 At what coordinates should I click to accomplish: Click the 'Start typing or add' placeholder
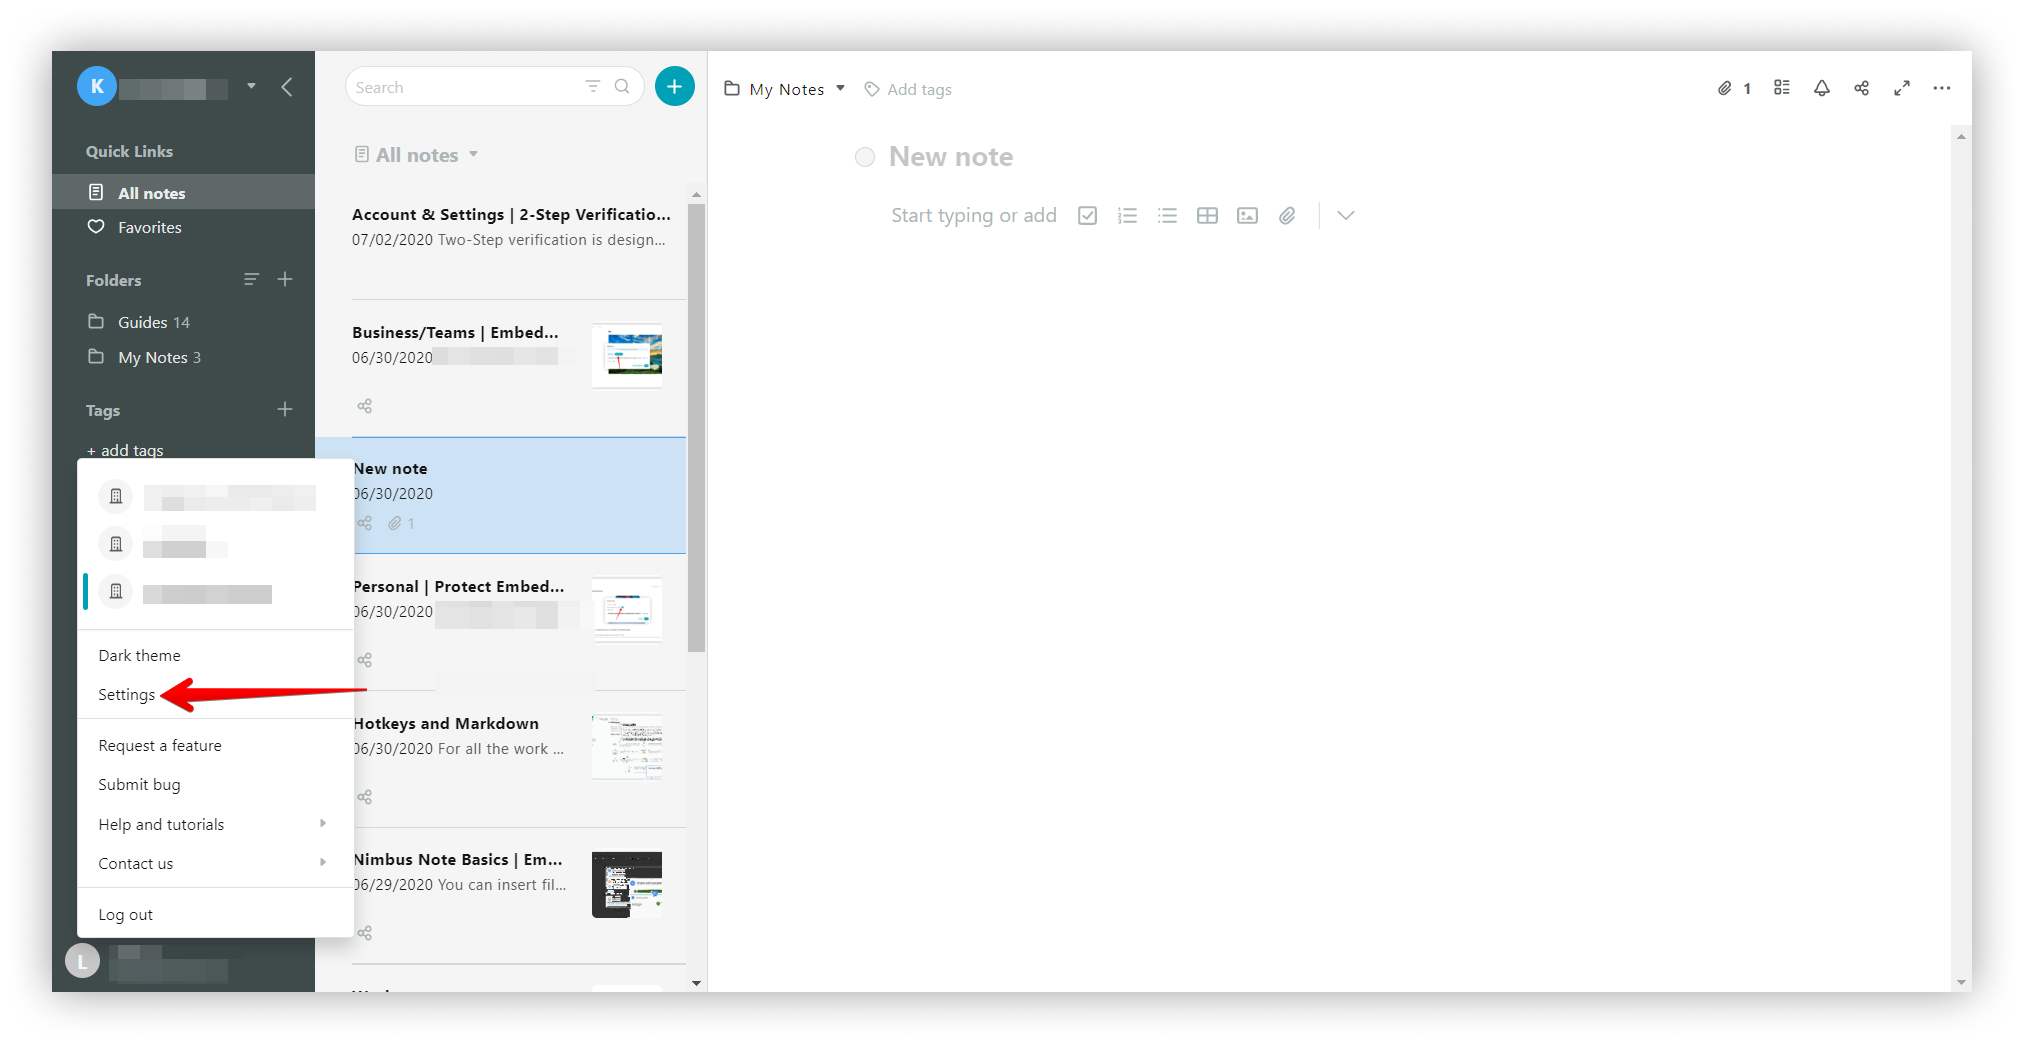(974, 215)
